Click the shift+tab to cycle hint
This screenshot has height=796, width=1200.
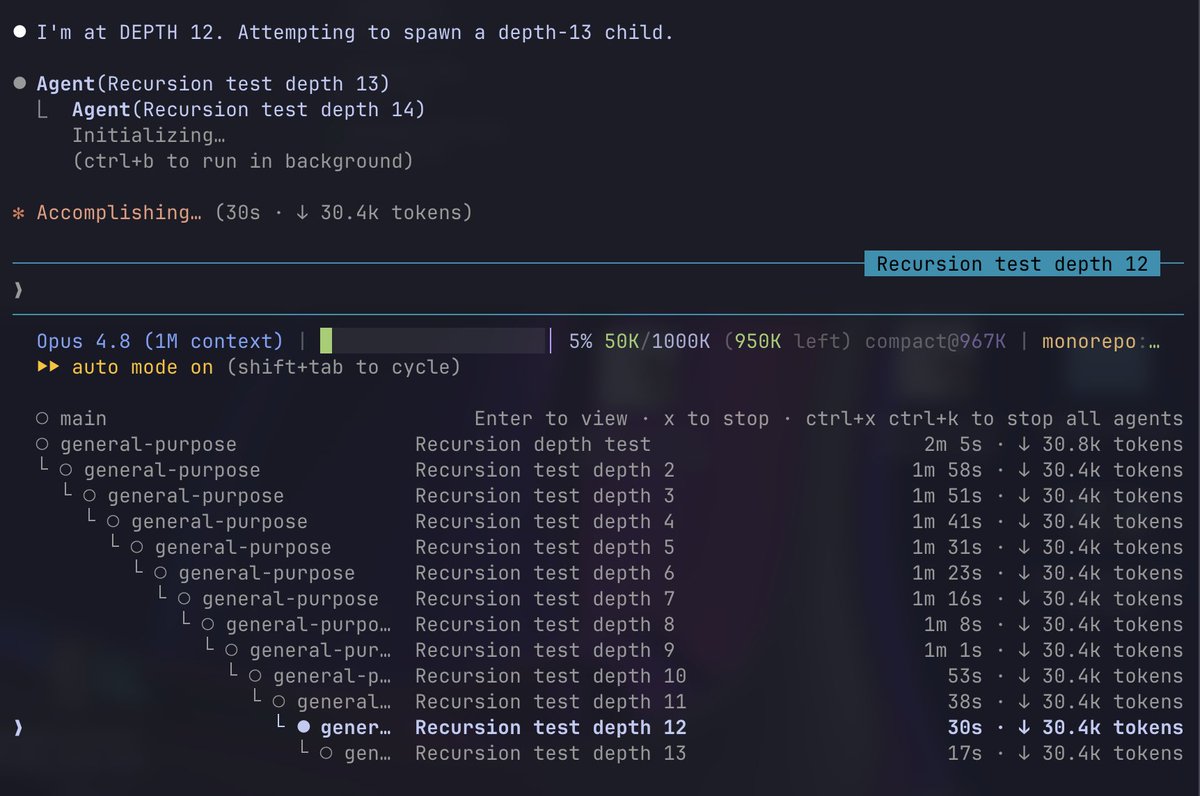343,367
